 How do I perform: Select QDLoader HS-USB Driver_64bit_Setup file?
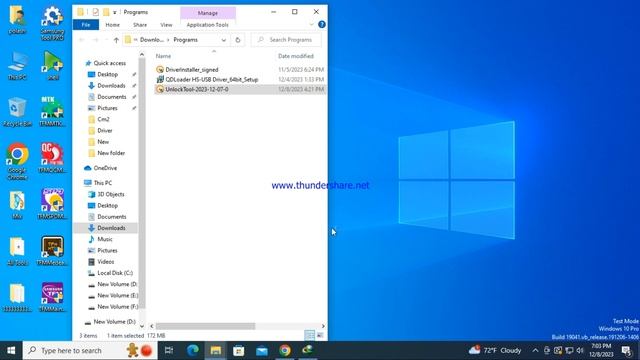pos(211,79)
